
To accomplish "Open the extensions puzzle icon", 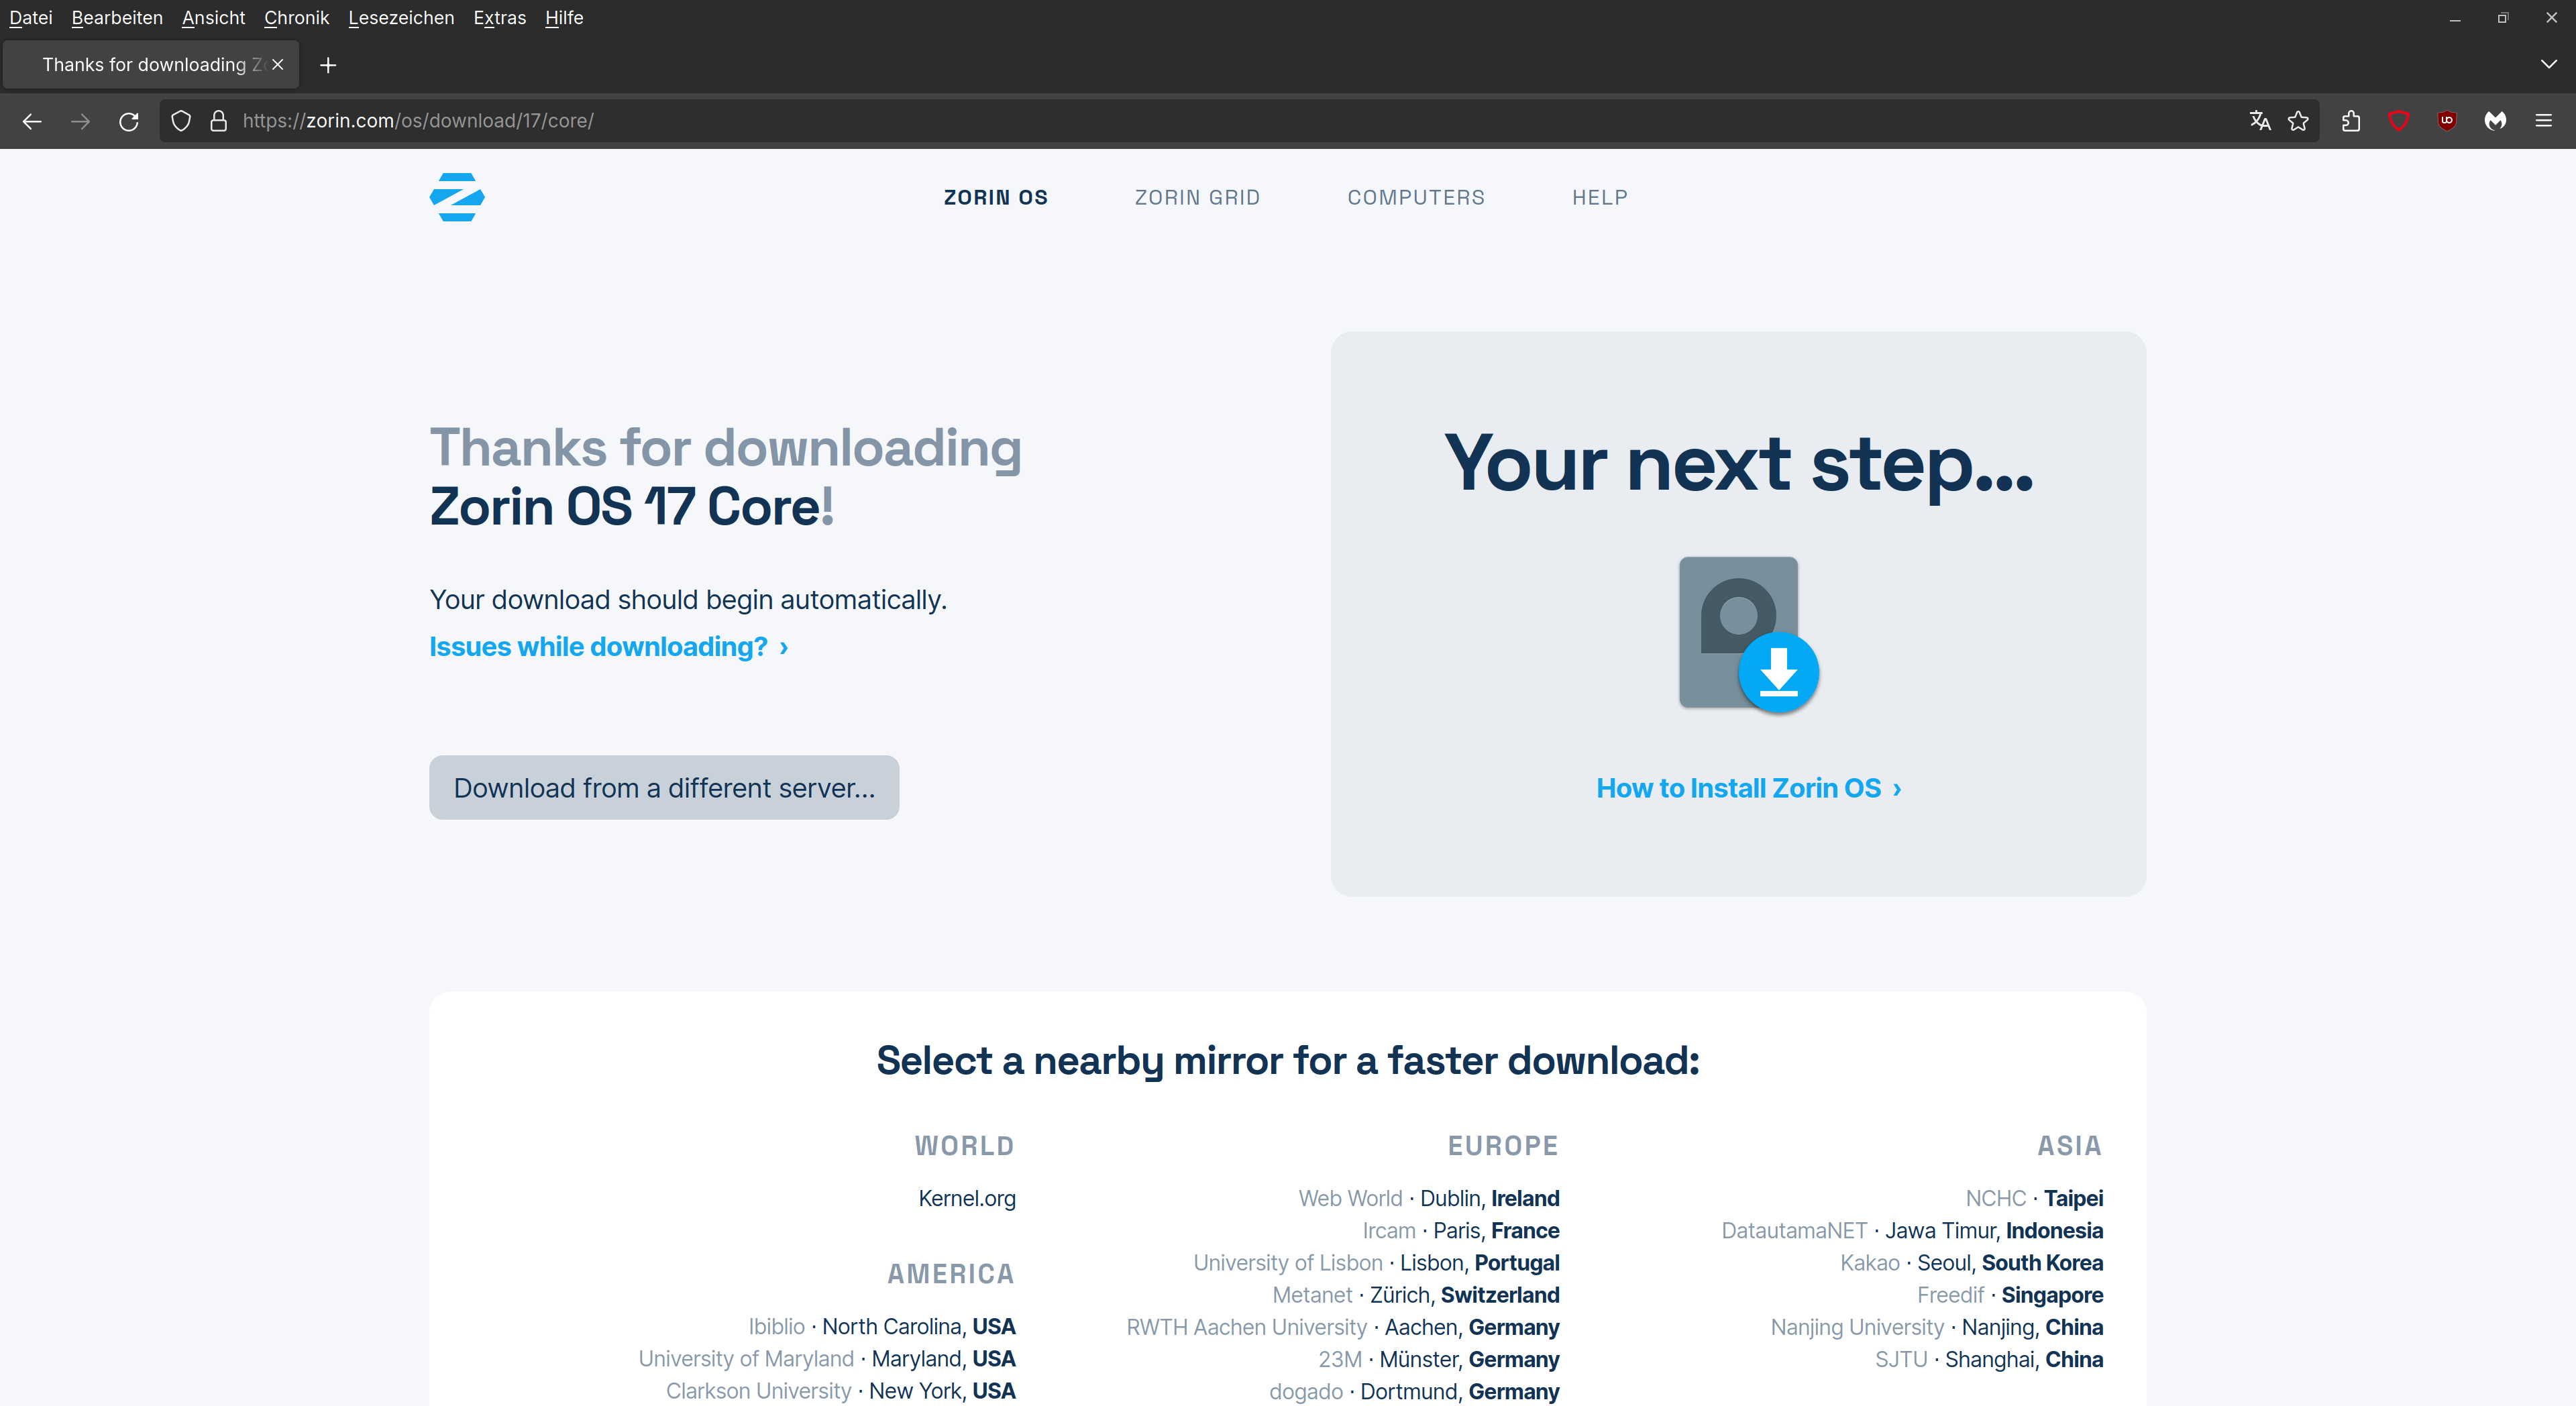I will [2351, 121].
